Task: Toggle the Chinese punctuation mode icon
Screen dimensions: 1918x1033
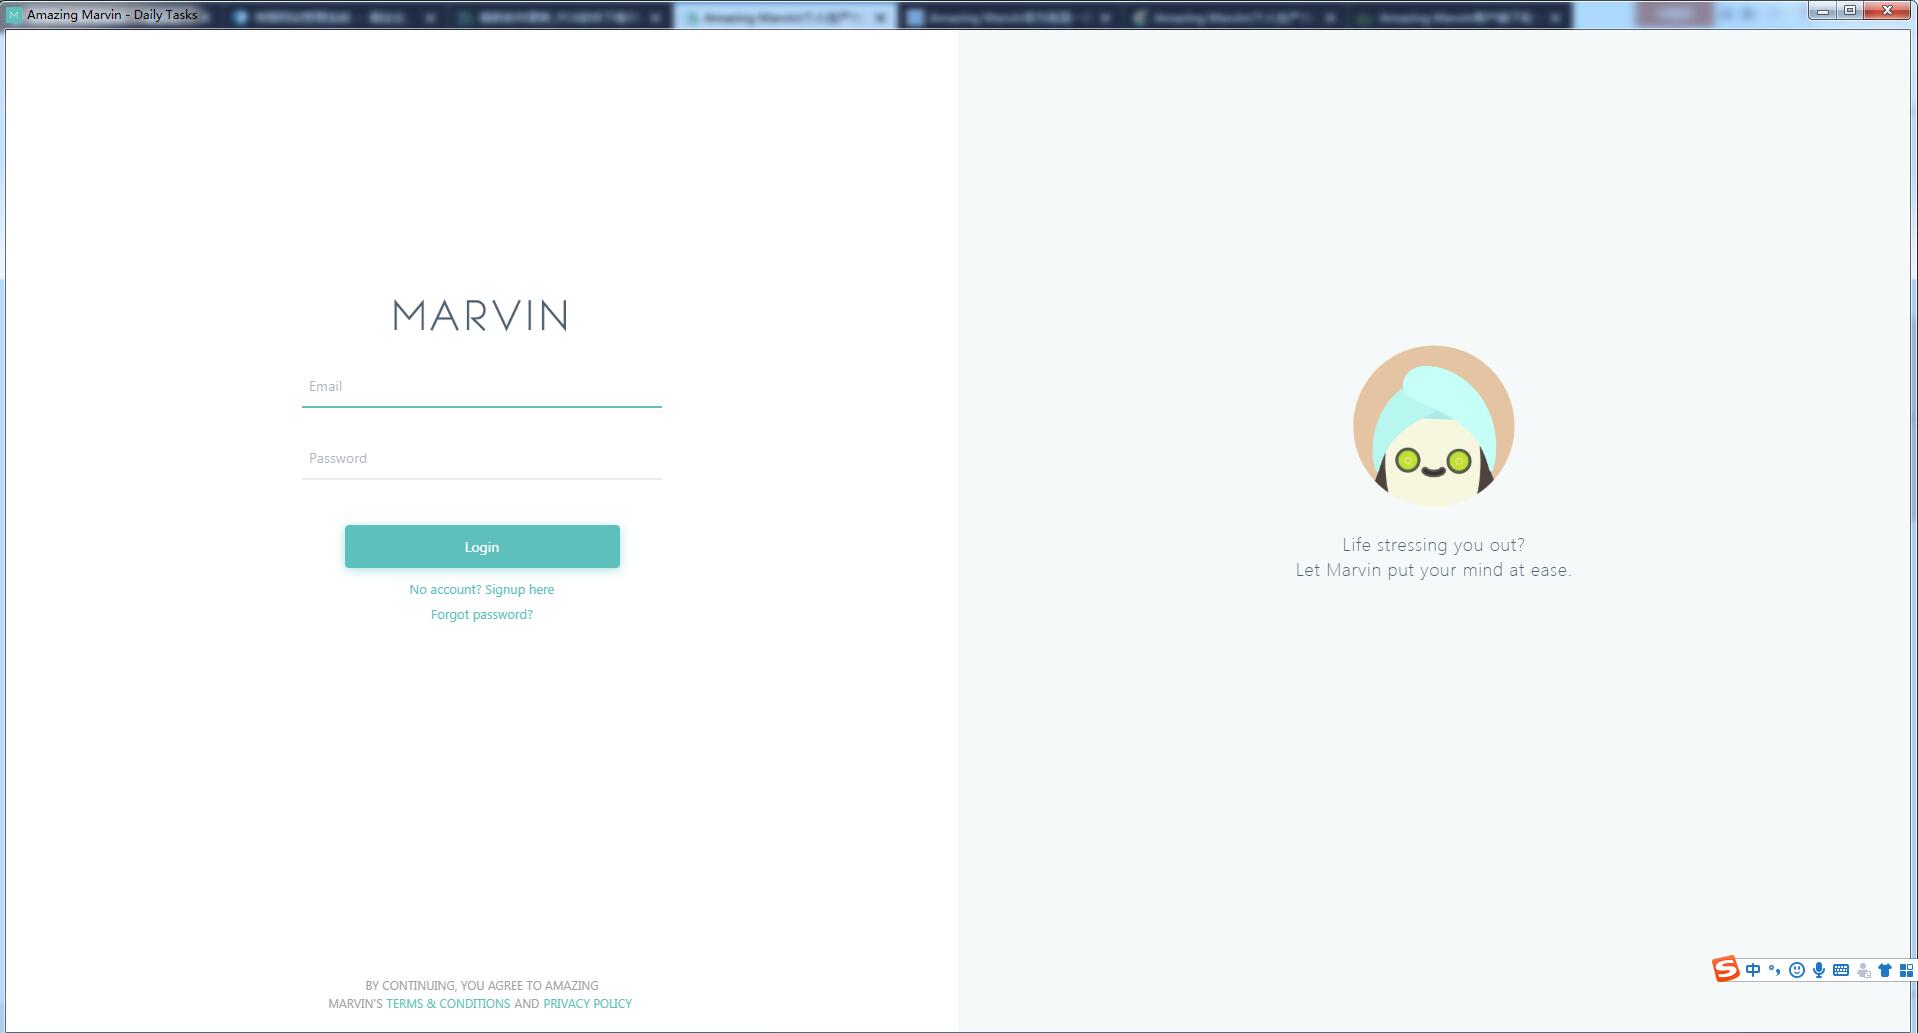Action: 1775,970
